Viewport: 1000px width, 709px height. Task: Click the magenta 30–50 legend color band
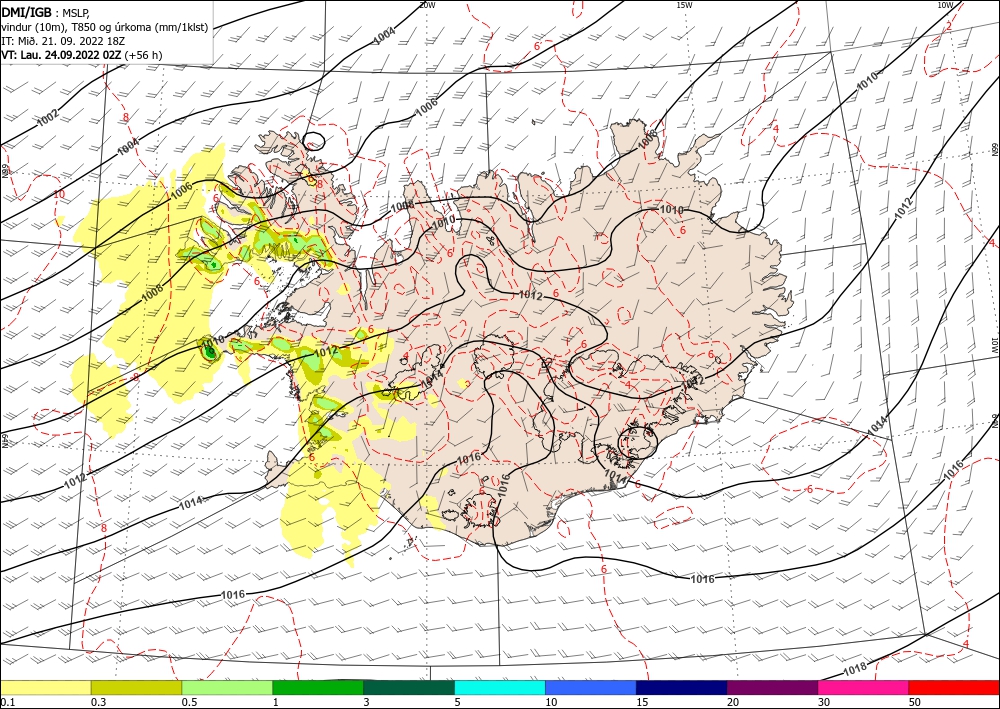(864, 687)
